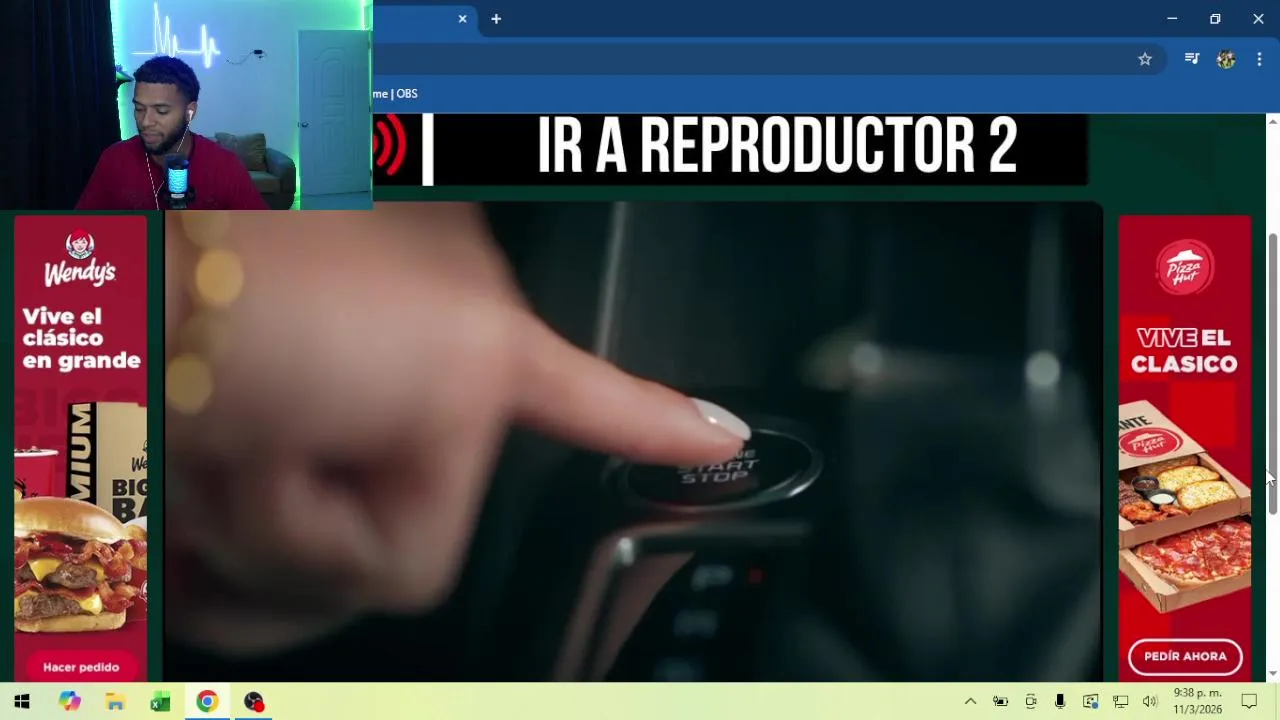Viewport: 1280px width, 720px height.
Task: Minimize the Chrome window
Action: (x=1172, y=19)
